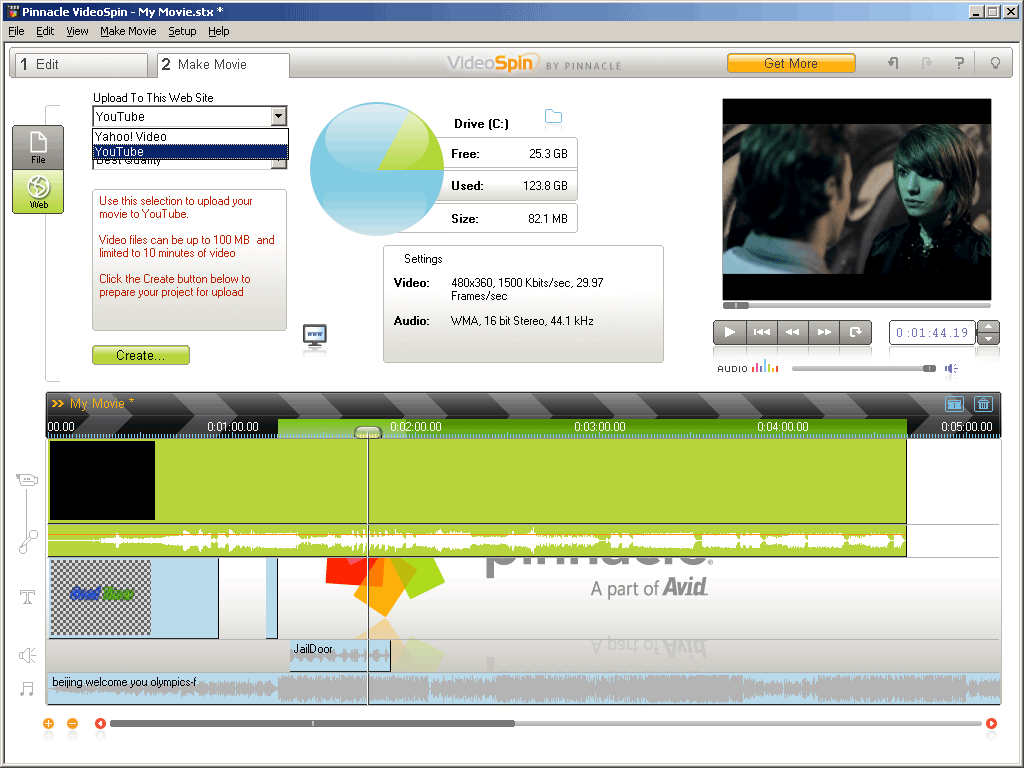Open the Upload To This Web Site dropdown

pyautogui.click(x=279, y=116)
